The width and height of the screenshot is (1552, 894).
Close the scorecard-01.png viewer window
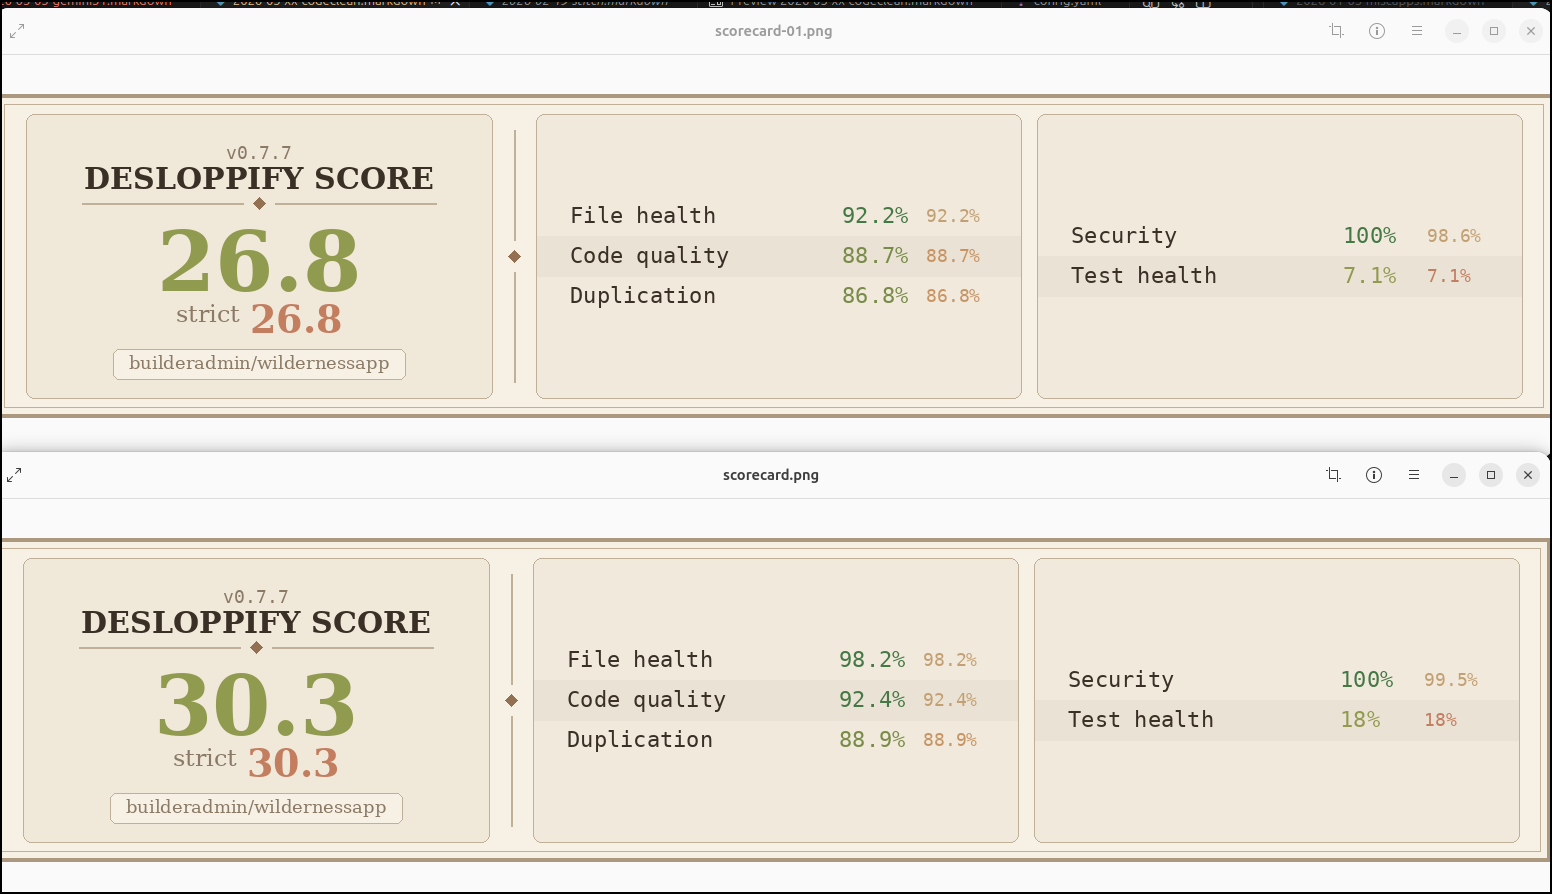point(1531,31)
